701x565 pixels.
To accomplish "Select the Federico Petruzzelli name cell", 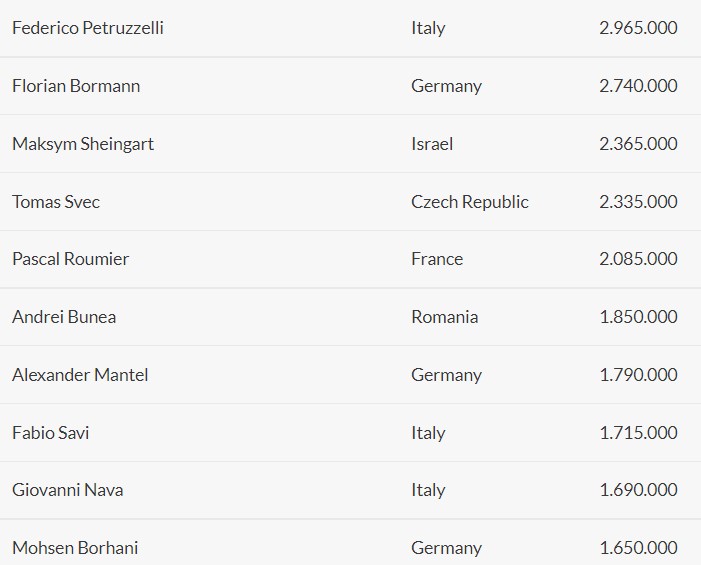I will 88,28.
